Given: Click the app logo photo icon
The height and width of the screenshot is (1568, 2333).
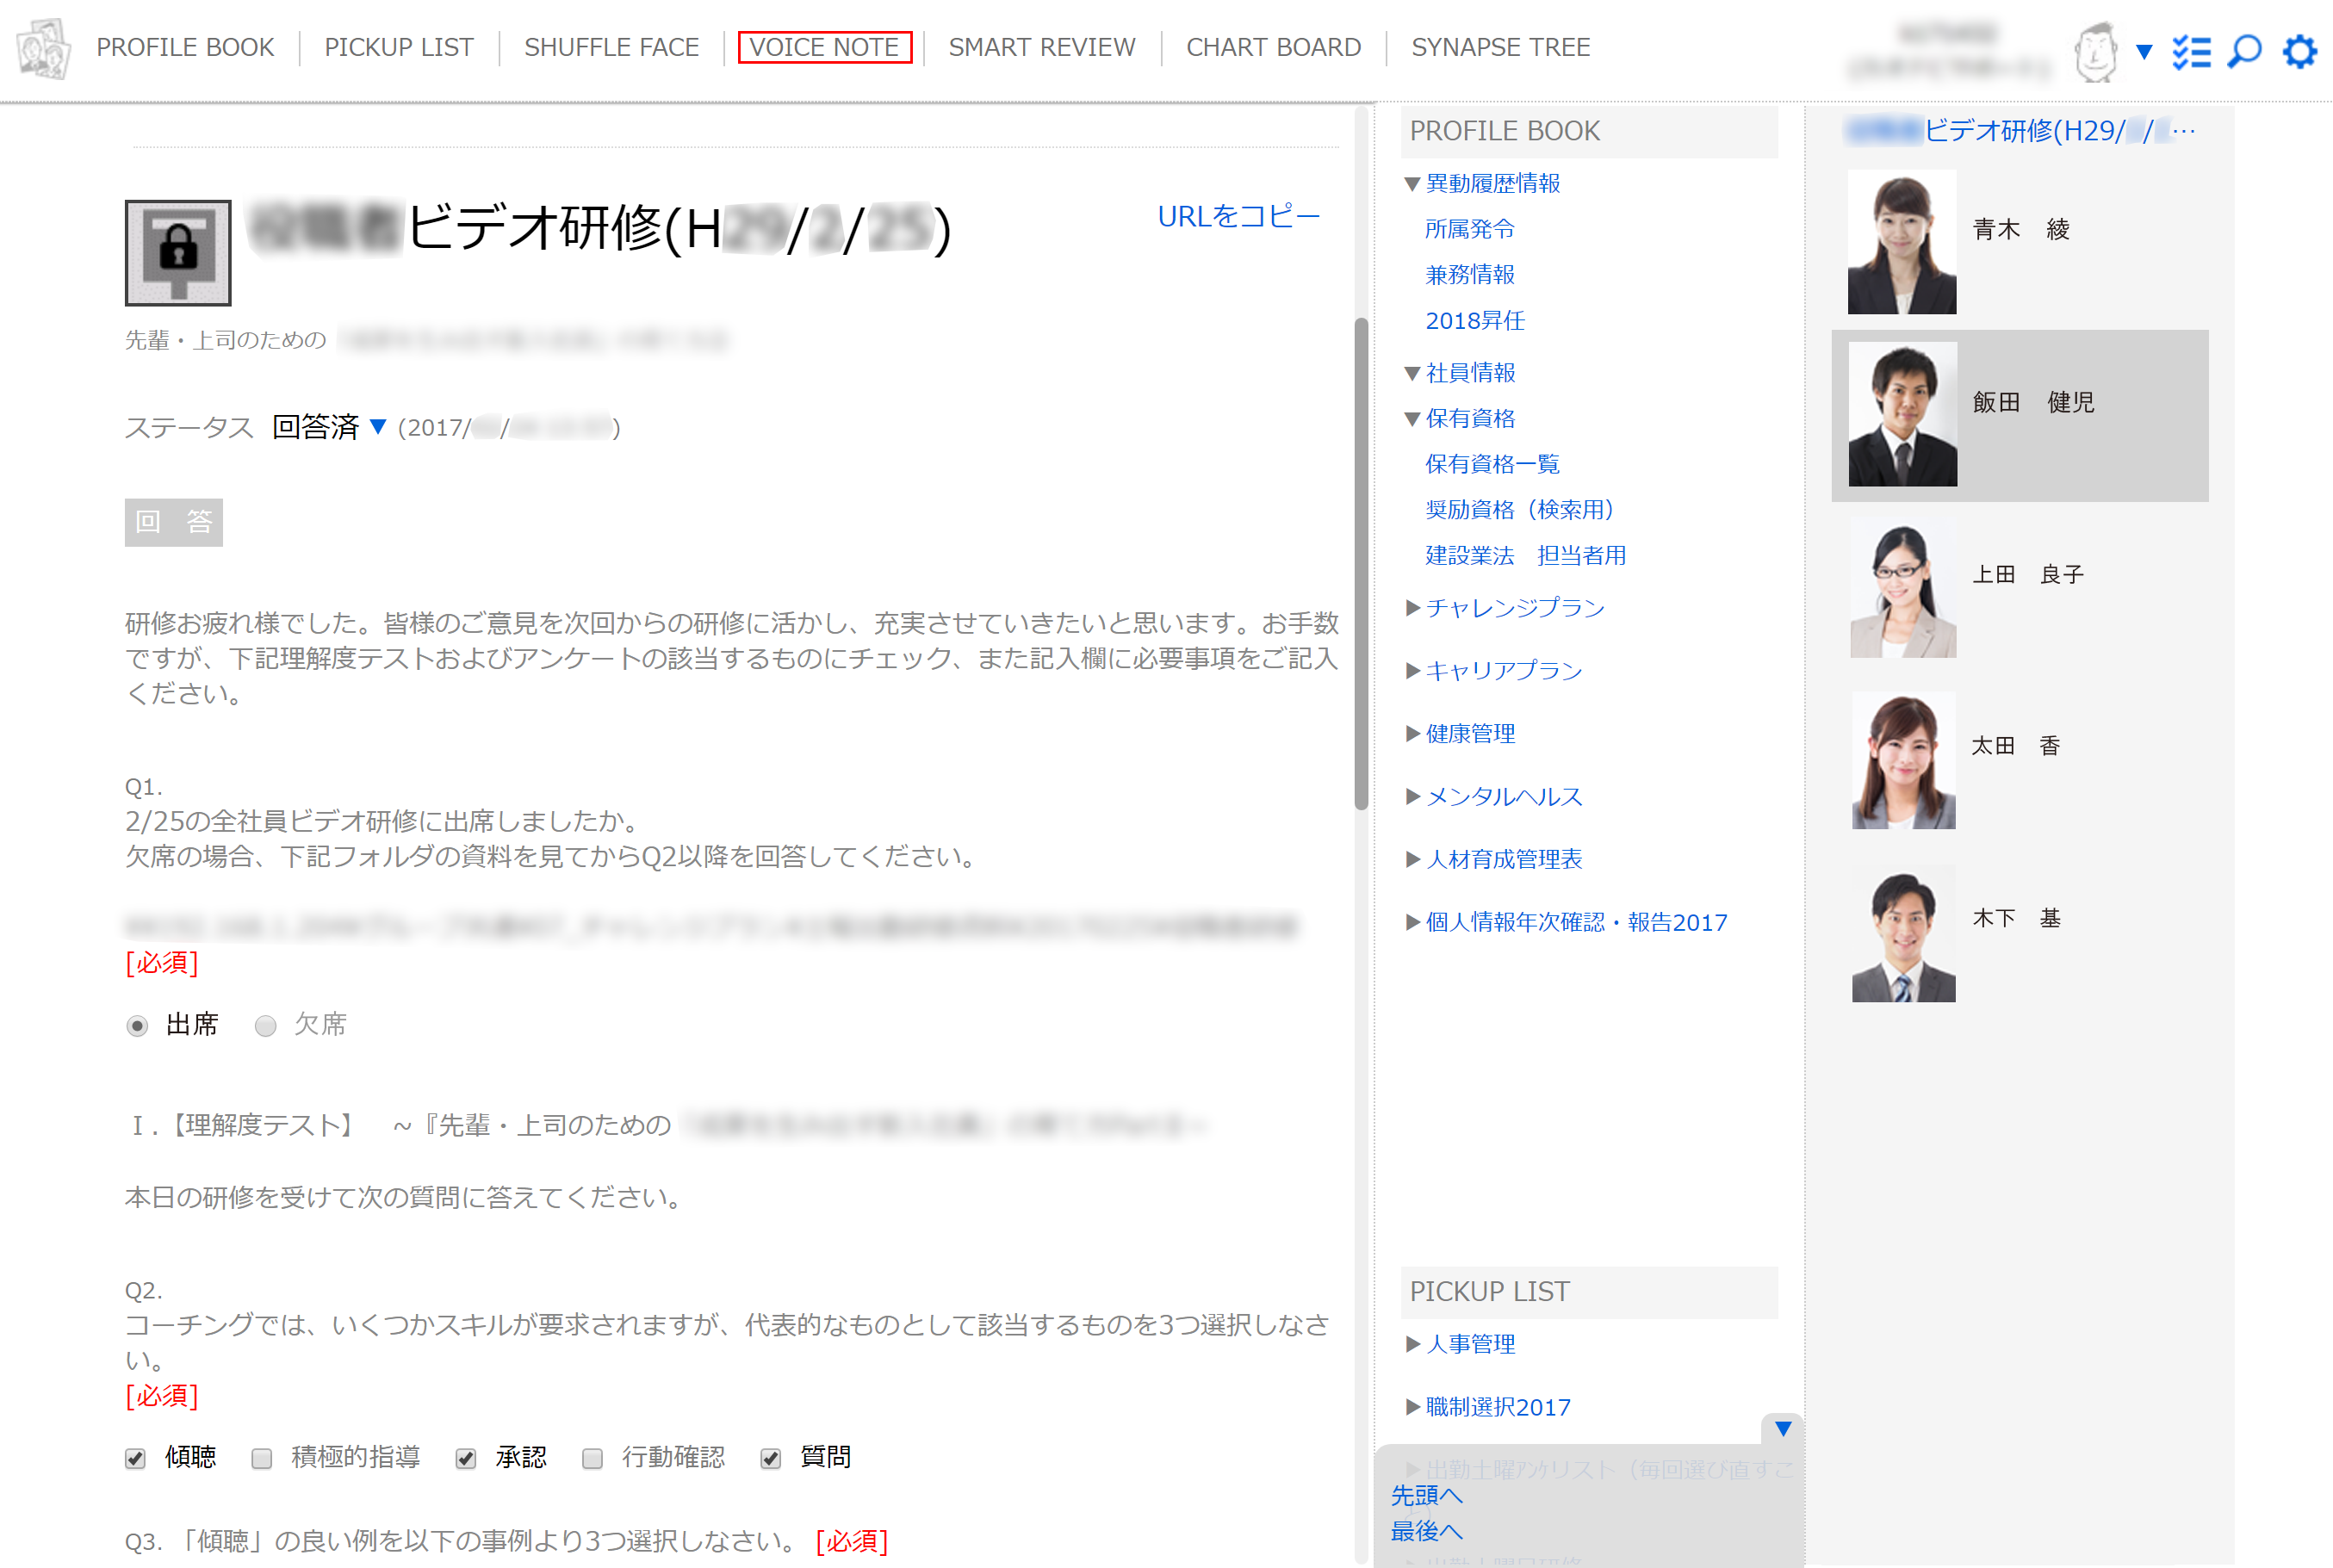Looking at the screenshot, I should (43, 48).
